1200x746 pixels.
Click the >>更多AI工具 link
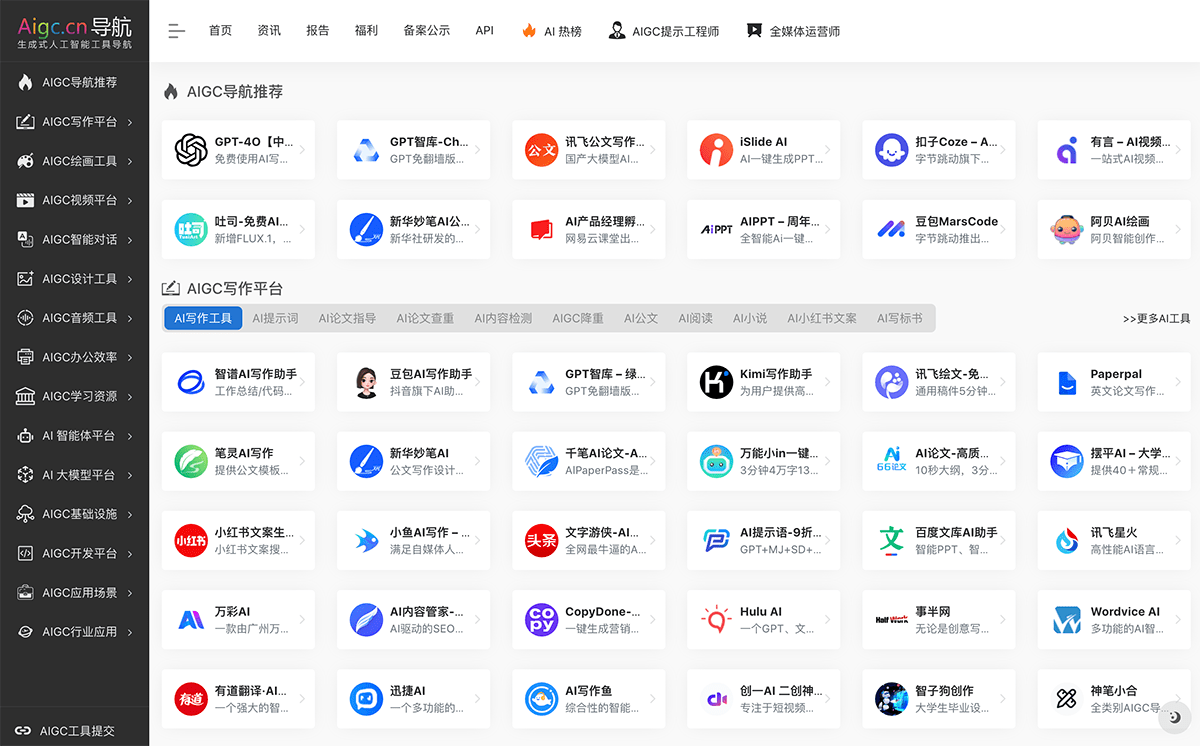[1150, 317]
